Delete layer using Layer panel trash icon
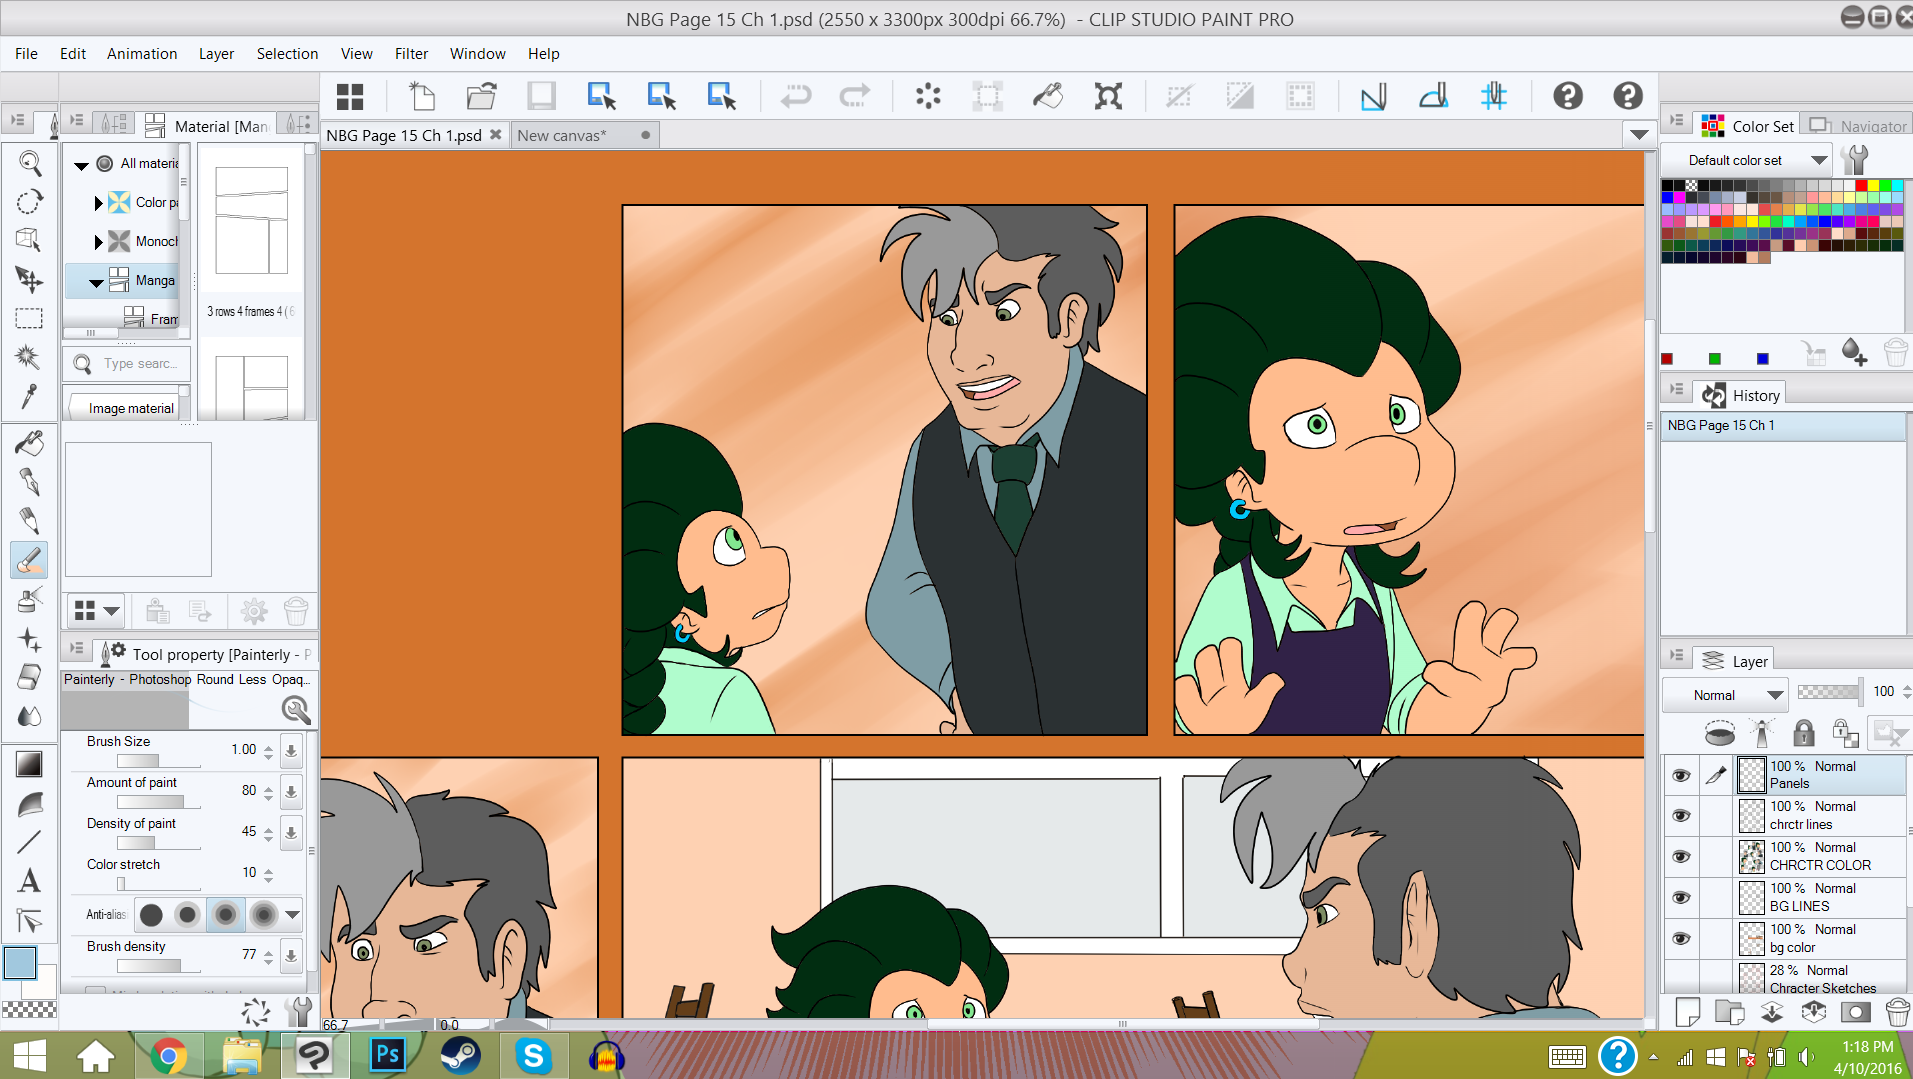This screenshot has height=1079, width=1913. 1897,1012
